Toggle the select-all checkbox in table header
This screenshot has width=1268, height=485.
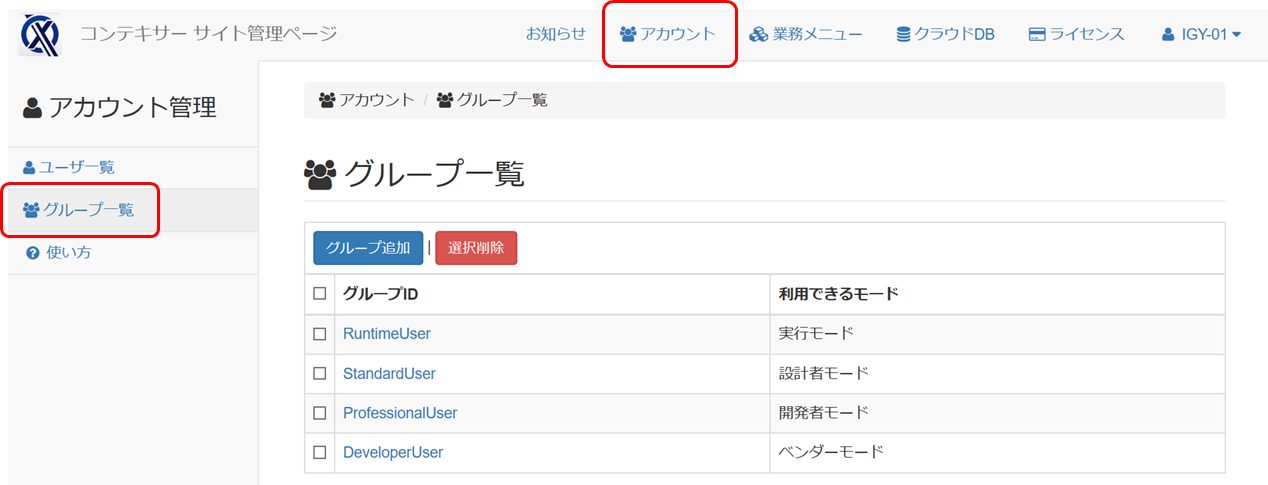[x=320, y=294]
